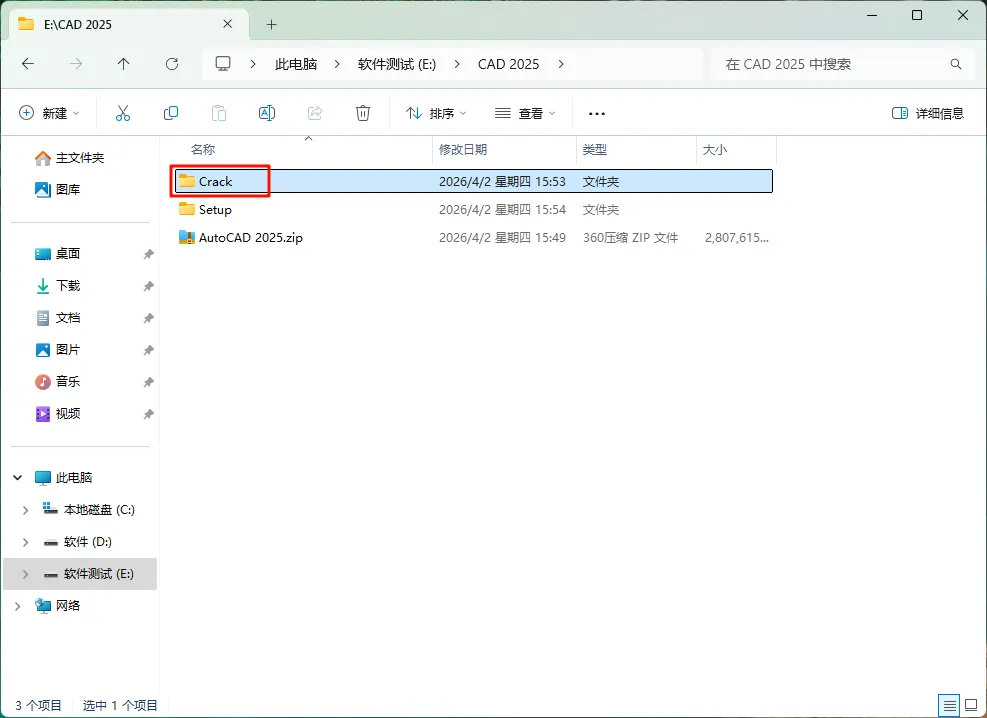
Task: Sort by 类型 column header
Action: tap(594, 149)
